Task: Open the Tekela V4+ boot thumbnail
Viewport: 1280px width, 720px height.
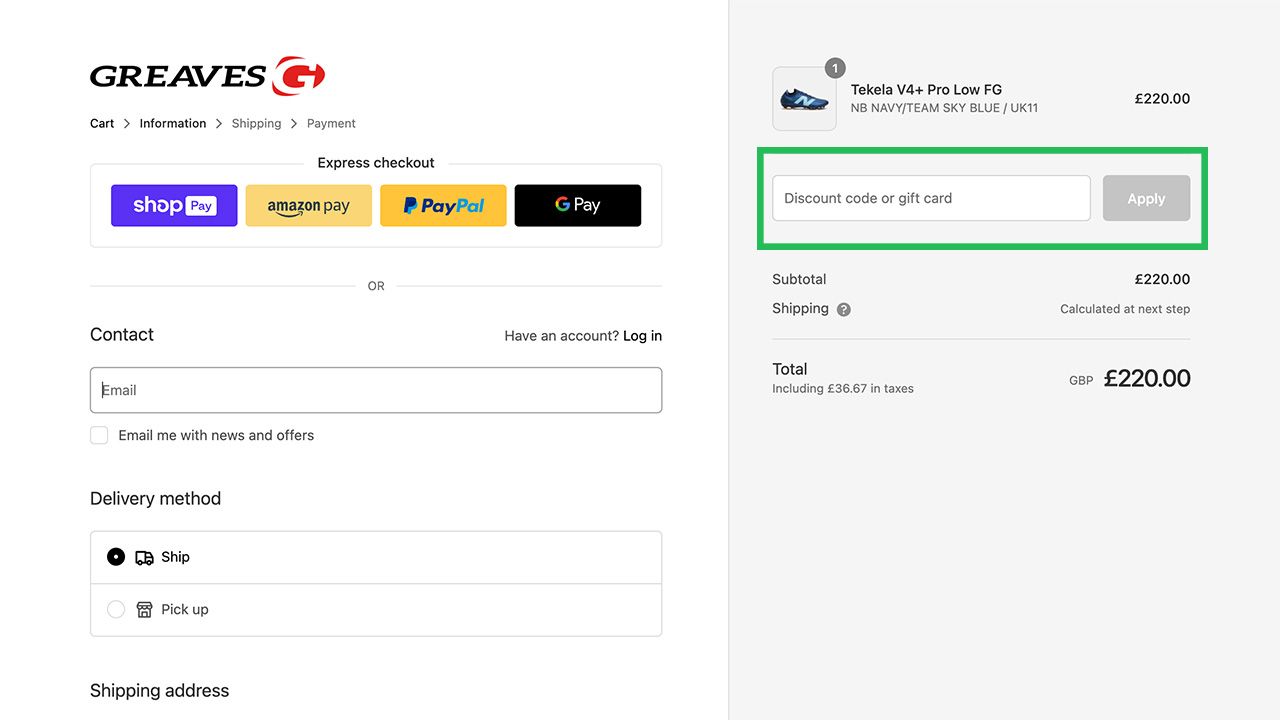Action: click(x=804, y=99)
